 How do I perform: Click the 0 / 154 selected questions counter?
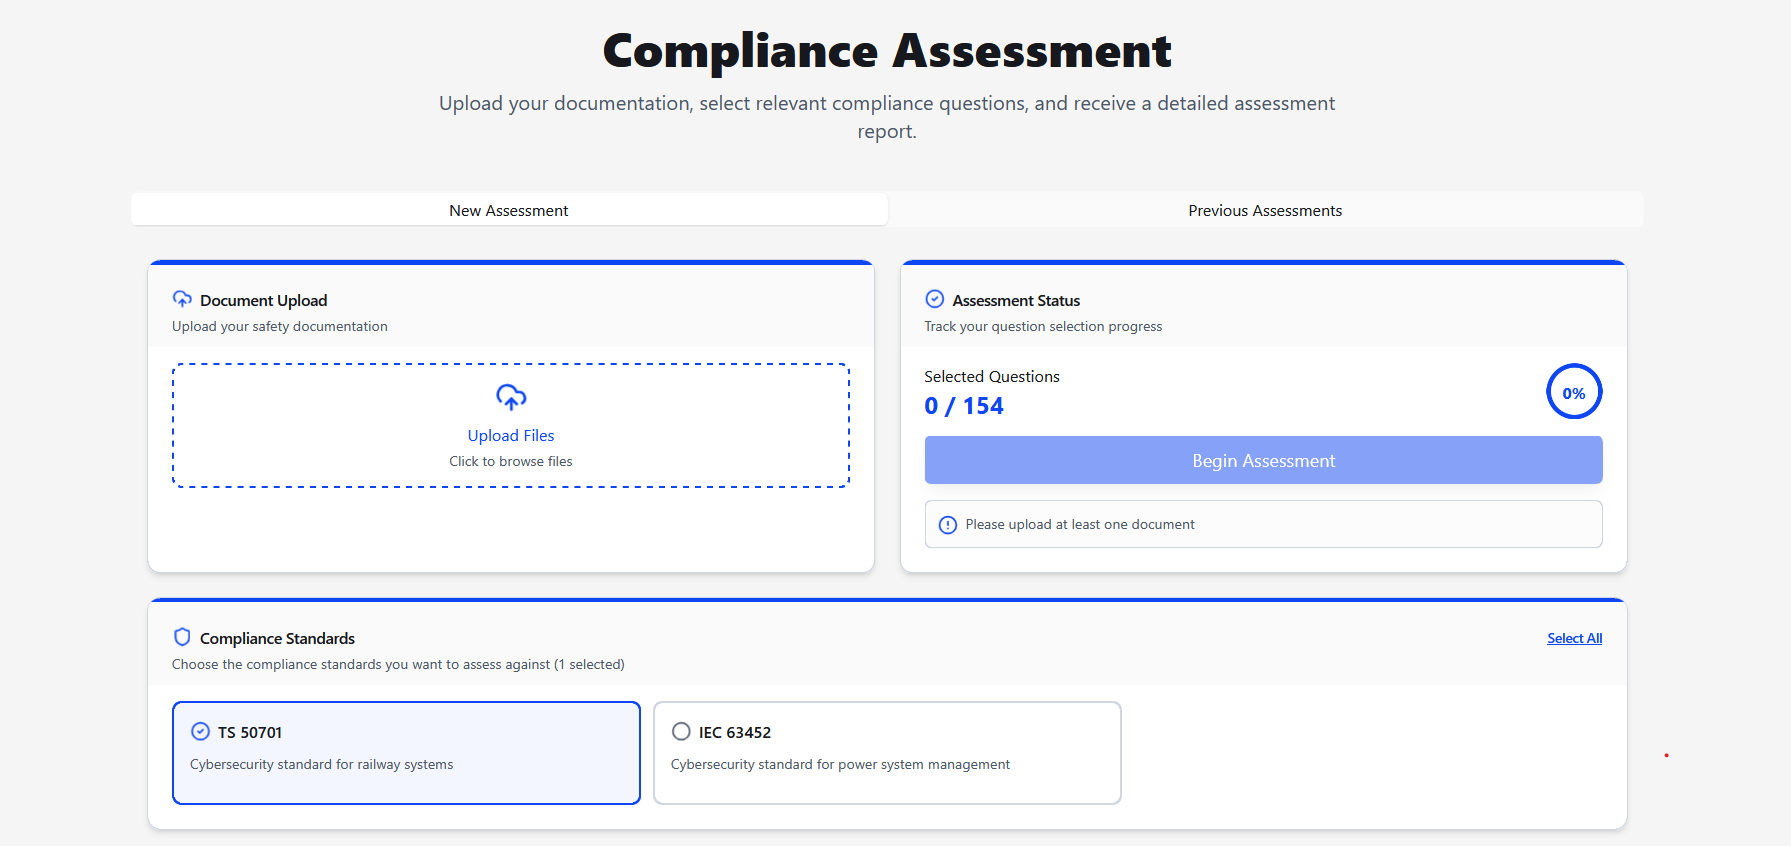(964, 406)
